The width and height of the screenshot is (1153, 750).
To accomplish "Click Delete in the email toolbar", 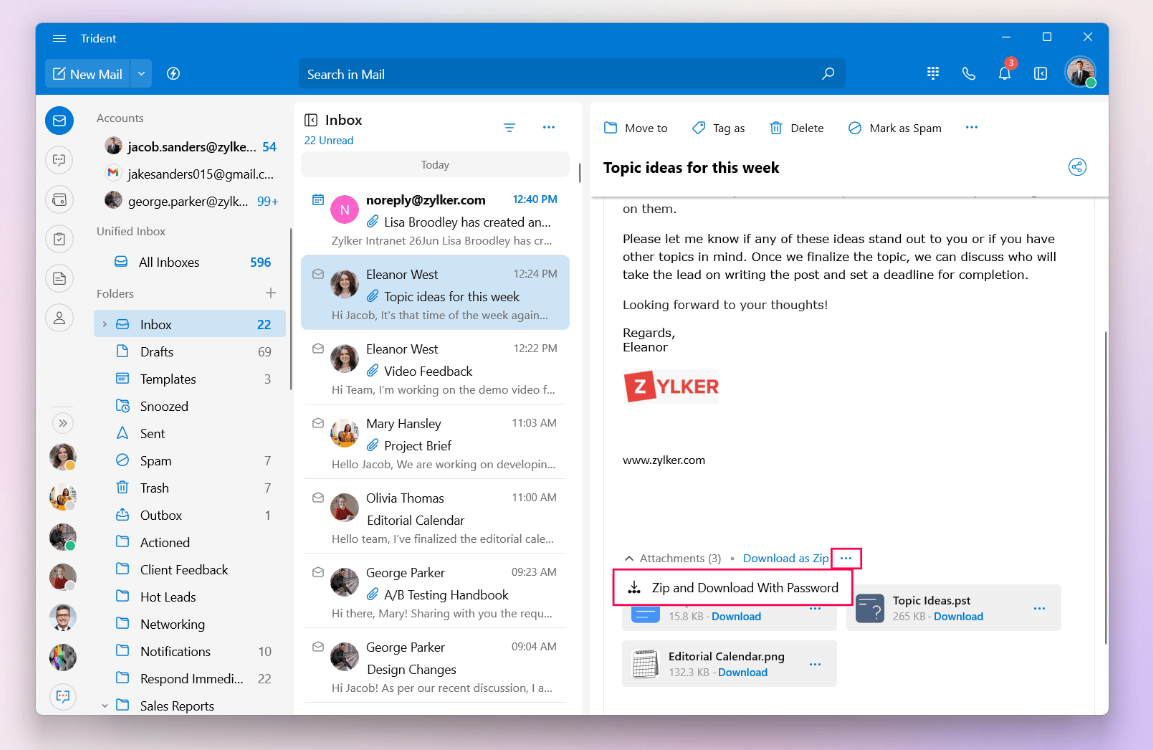I will click(x=796, y=128).
